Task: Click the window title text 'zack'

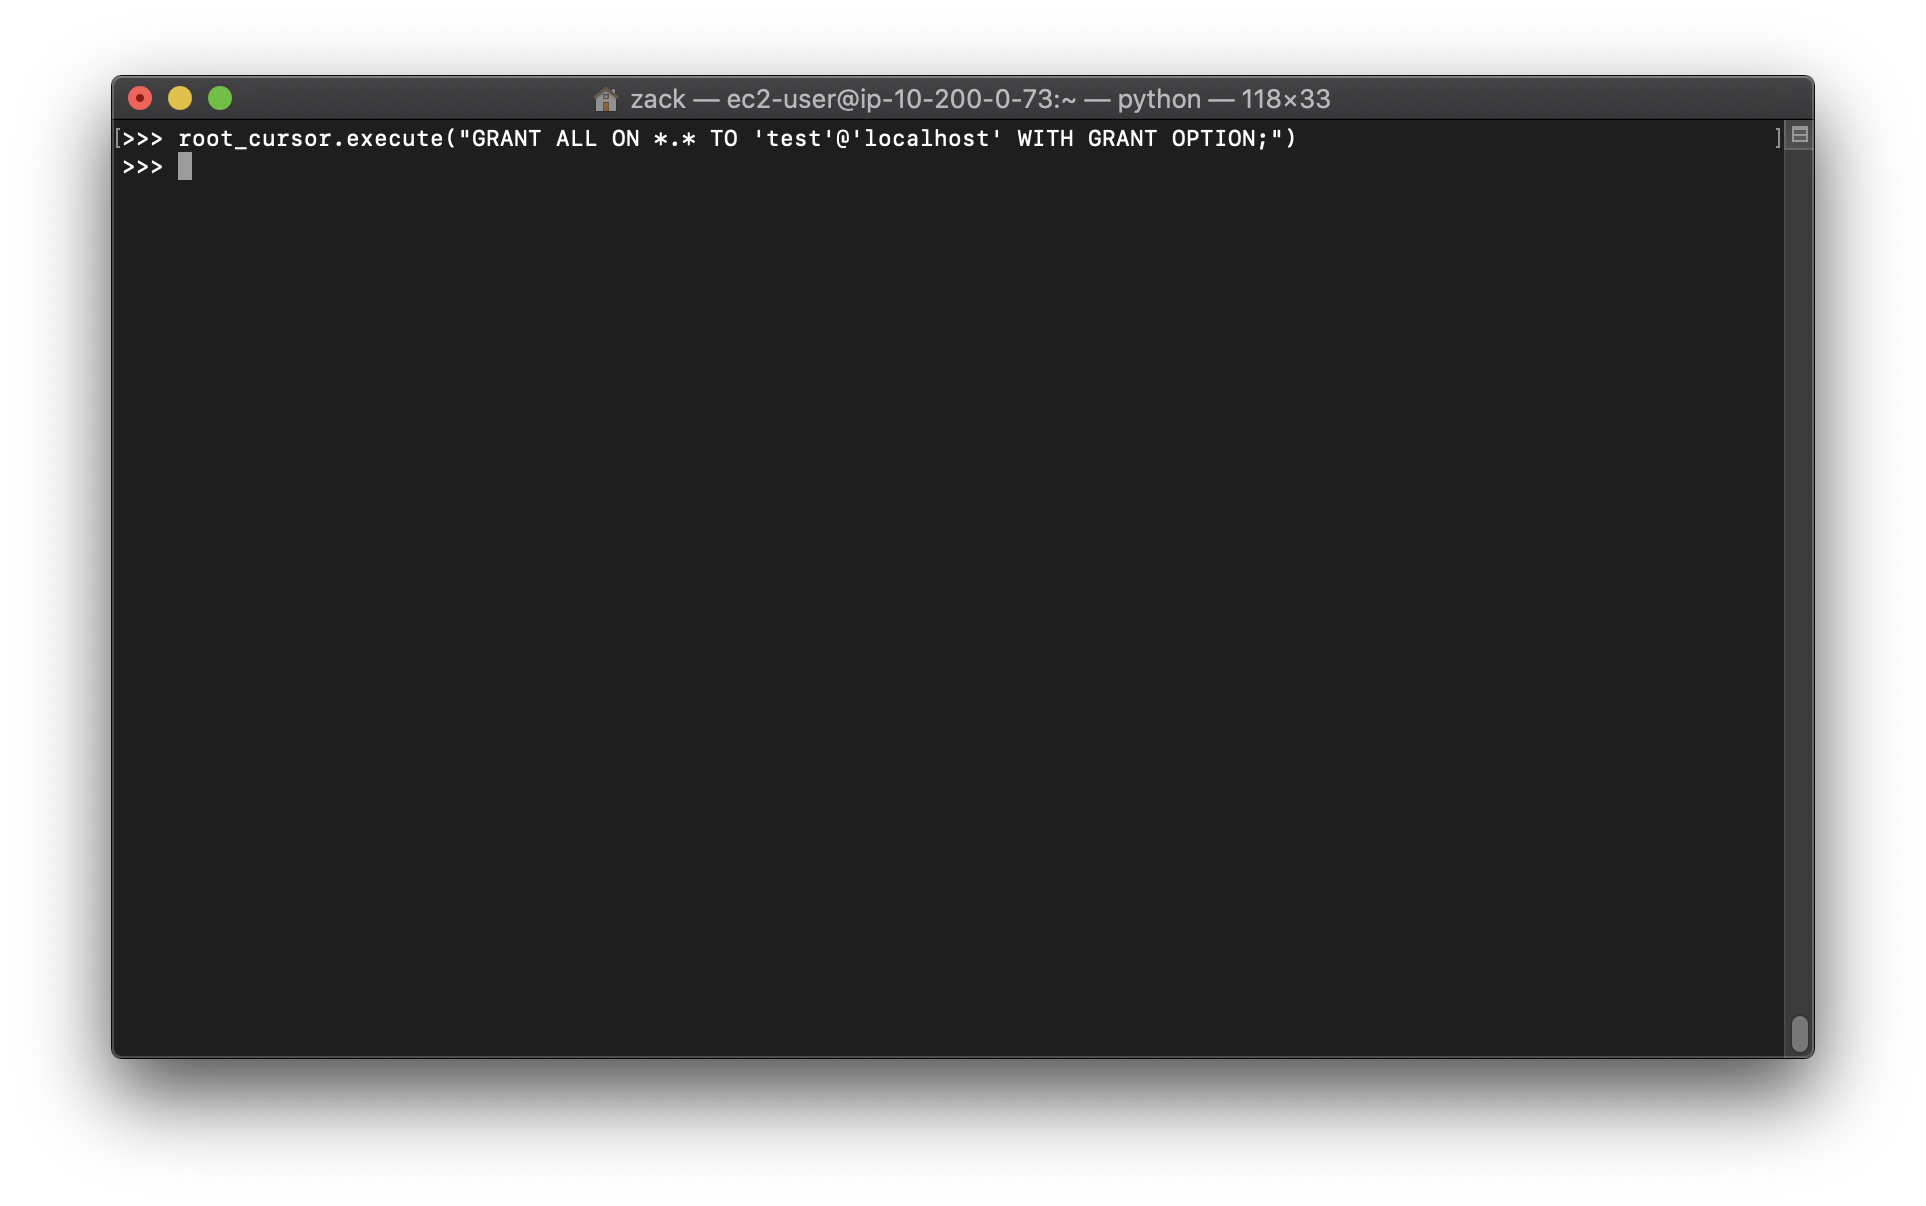Action: [x=657, y=99]
